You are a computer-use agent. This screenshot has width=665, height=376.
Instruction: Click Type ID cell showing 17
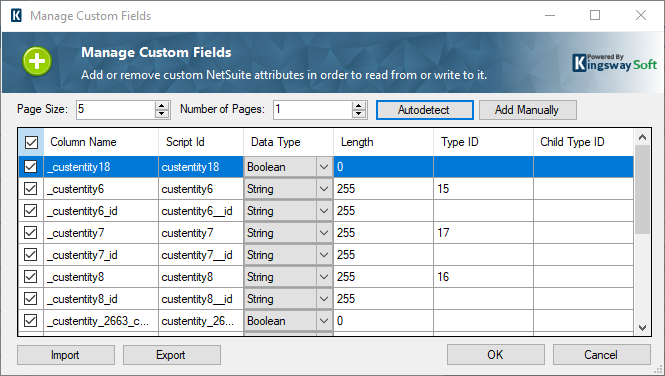483,233
